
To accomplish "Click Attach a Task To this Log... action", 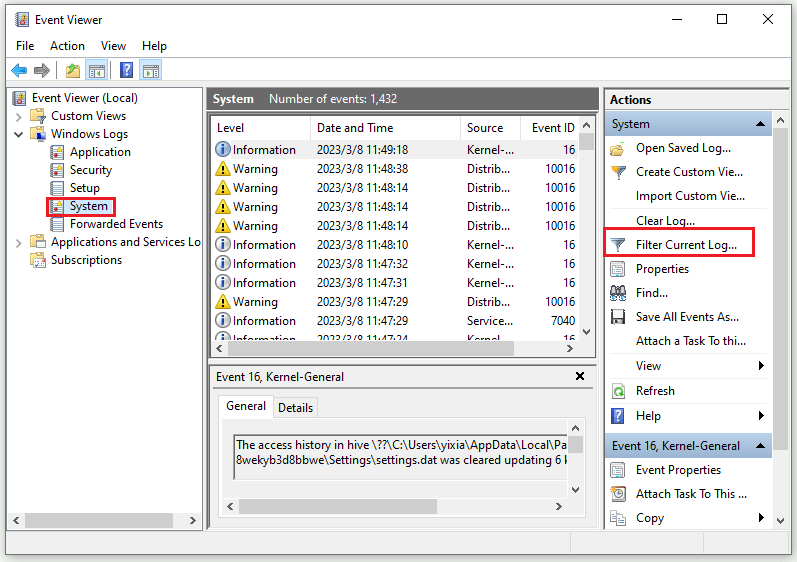I will point(691,341).
